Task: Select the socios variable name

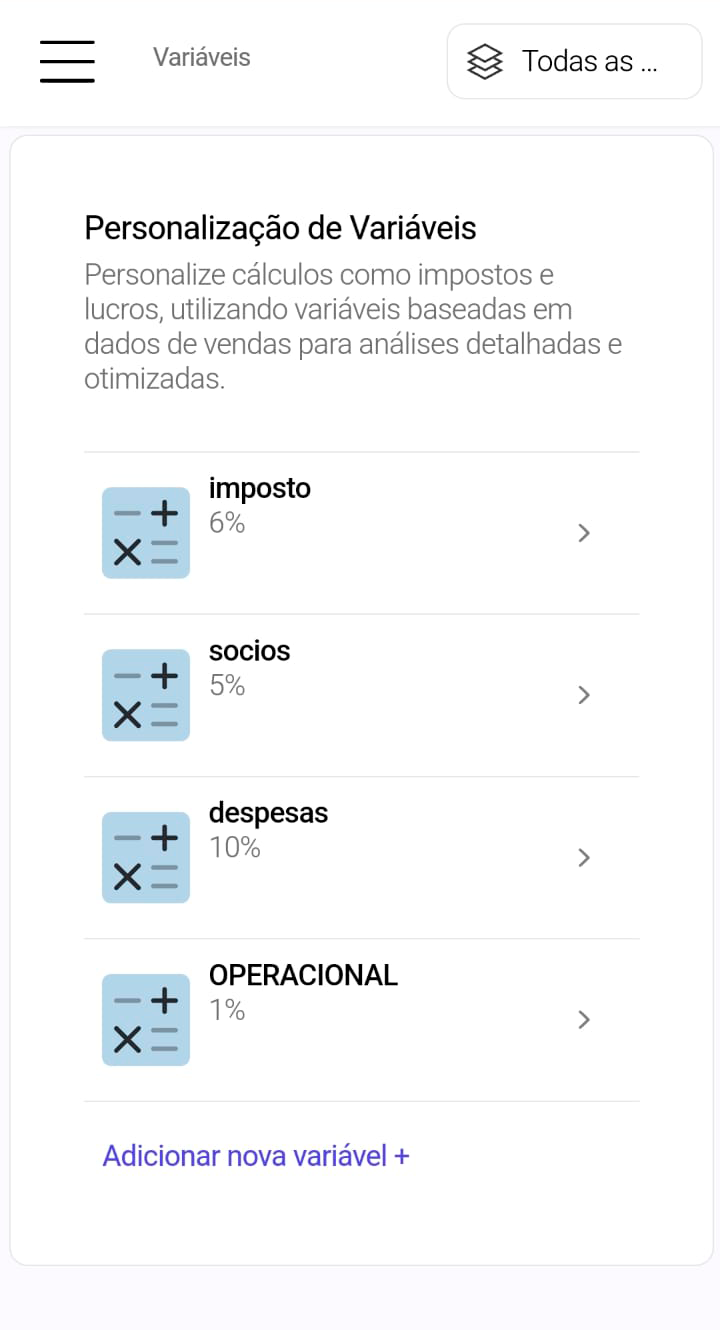Action: 250,651
